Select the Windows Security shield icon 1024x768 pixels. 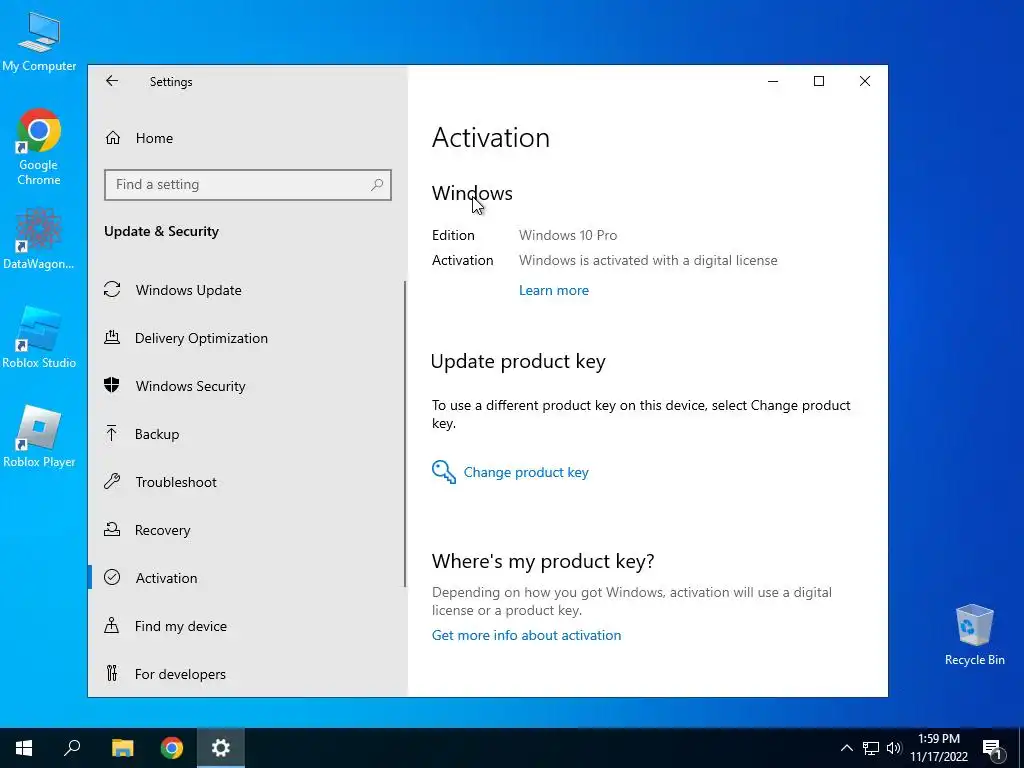pyautogui.click(x=112, y=385)
